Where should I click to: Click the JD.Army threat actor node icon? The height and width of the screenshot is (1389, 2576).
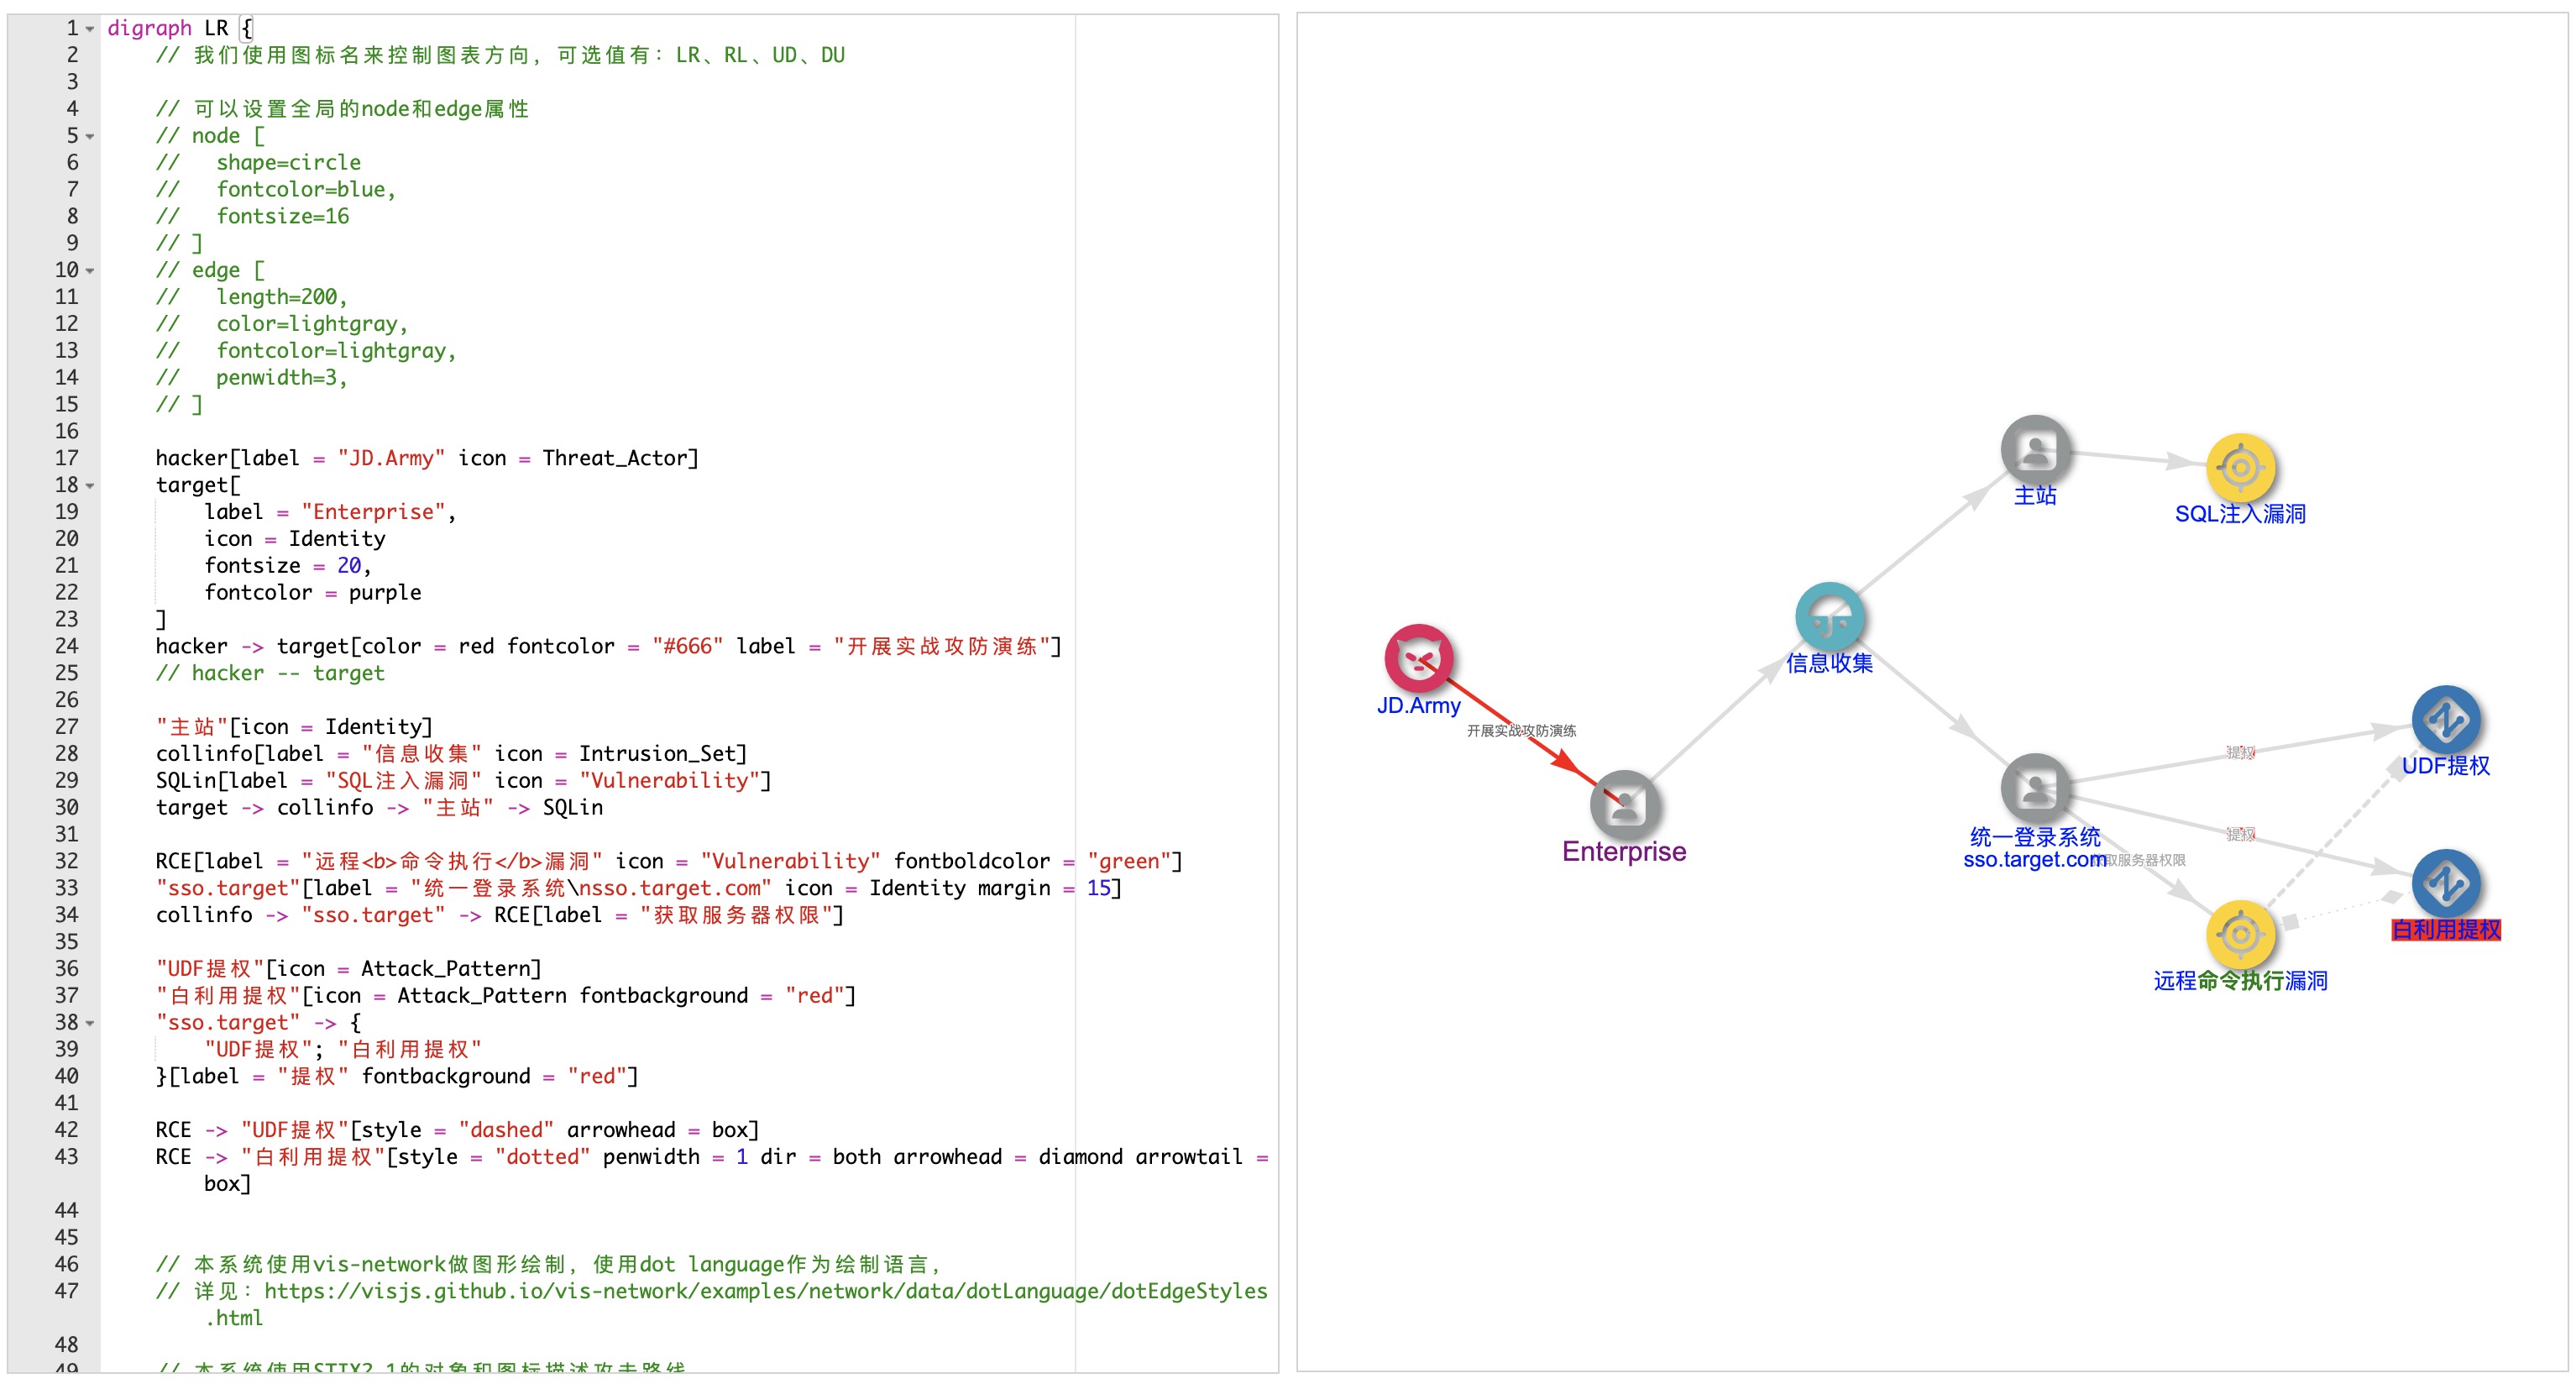1418,658
